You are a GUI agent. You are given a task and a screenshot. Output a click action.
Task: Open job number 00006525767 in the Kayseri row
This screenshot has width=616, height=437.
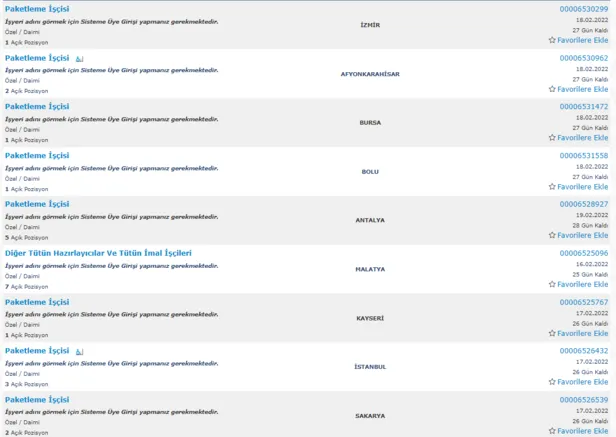click(583, 302)
